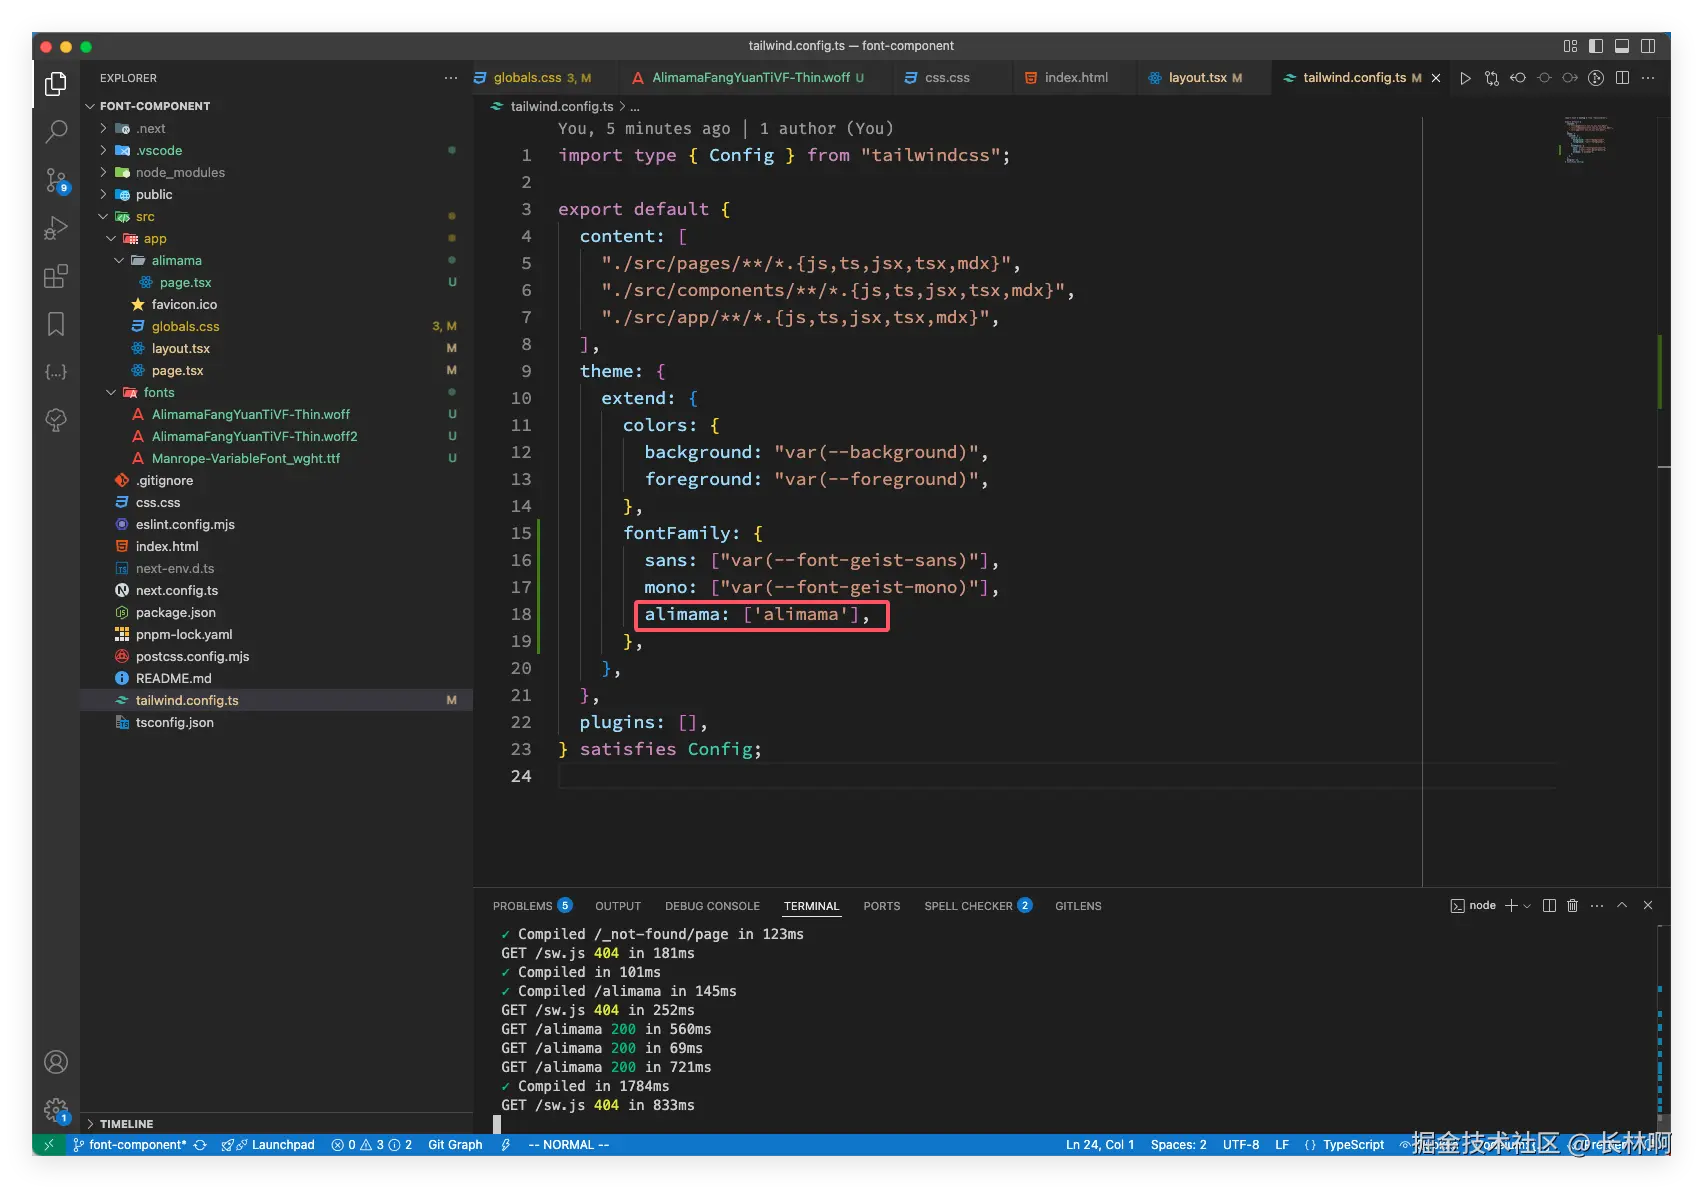
Task: Switch to the layout.tsx tab
Action: pos(1197,78)
